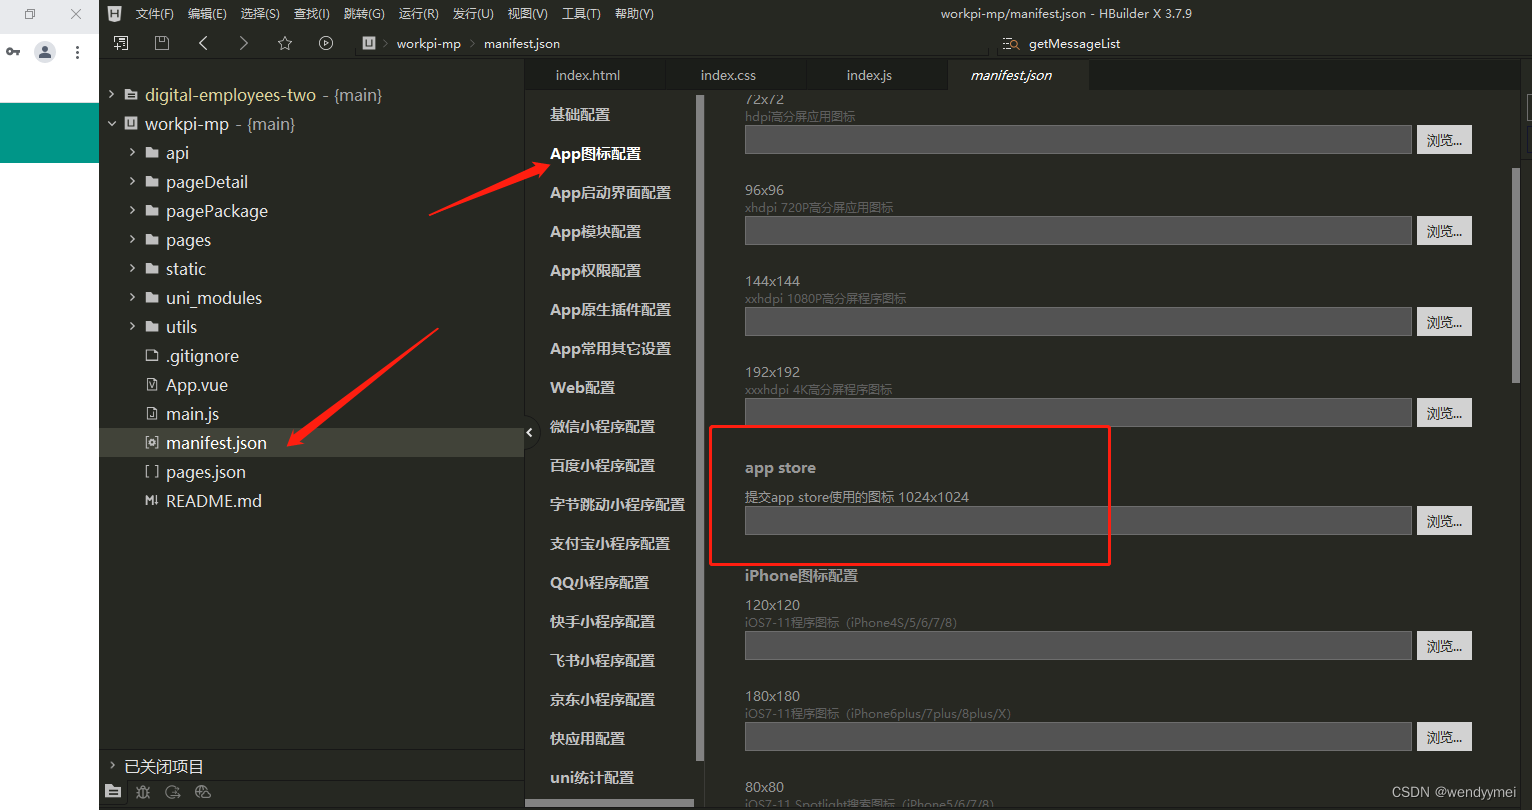Open the debug bug icon panel

click(x=143, y=792)
